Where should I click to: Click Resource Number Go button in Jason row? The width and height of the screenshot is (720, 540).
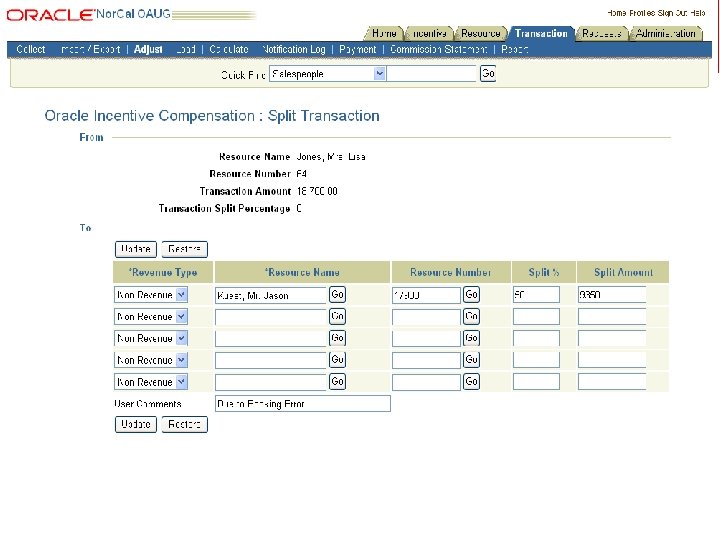(471, 295)
